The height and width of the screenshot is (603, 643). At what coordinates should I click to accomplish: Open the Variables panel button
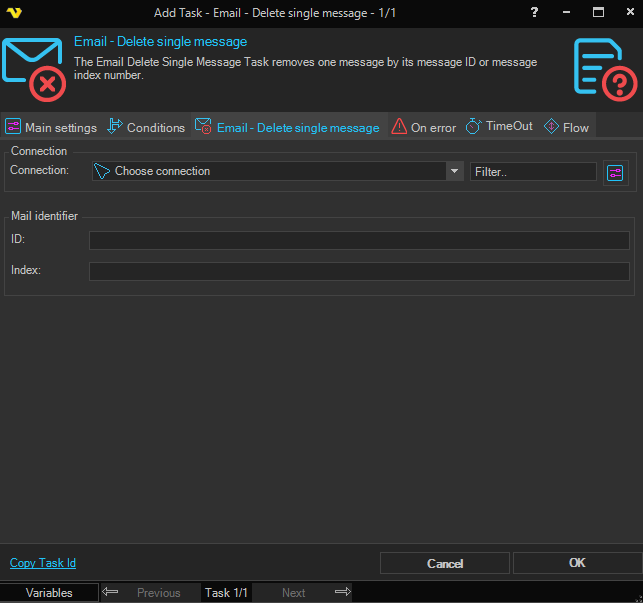coord(49,593)
